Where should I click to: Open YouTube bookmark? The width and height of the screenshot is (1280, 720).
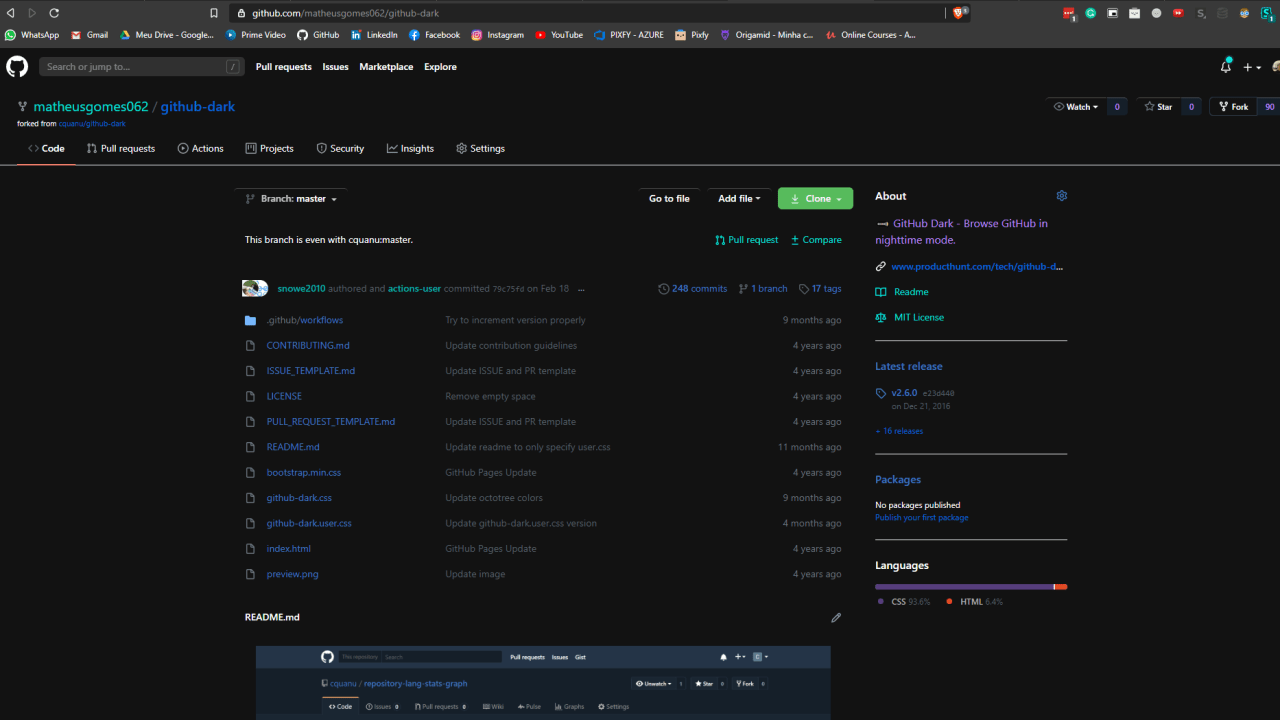[559, 35]
